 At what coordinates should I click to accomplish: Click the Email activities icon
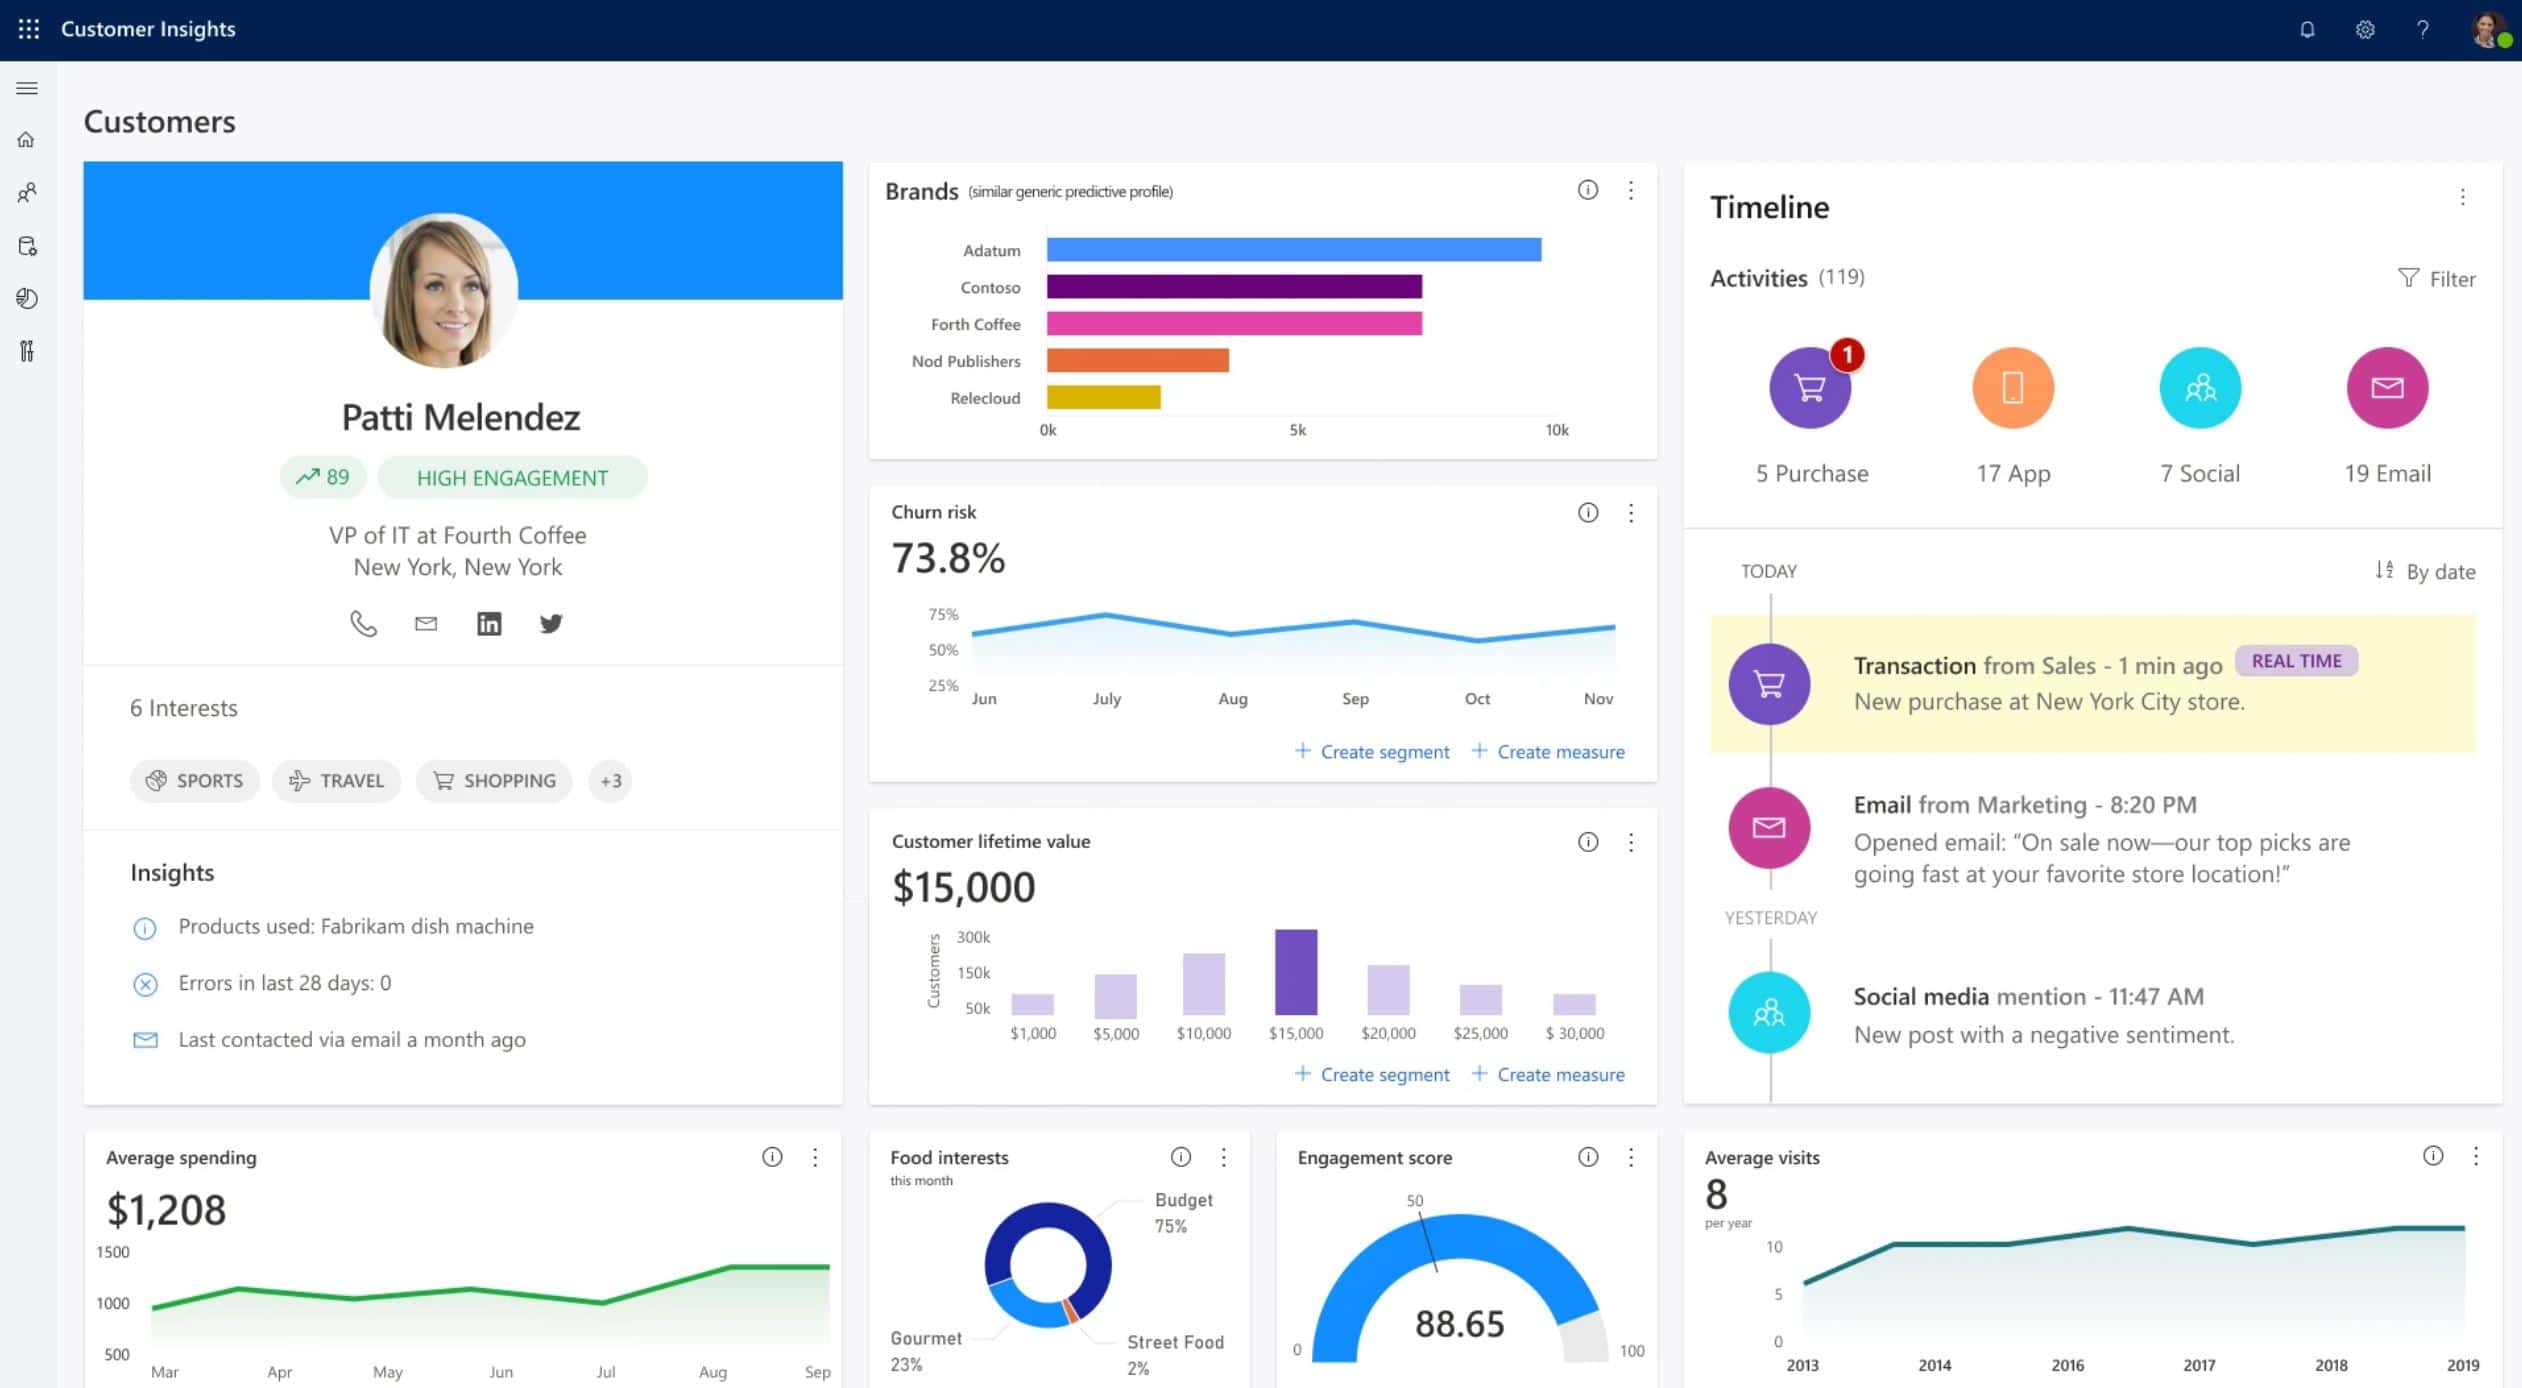click(x=2387, y=386)
